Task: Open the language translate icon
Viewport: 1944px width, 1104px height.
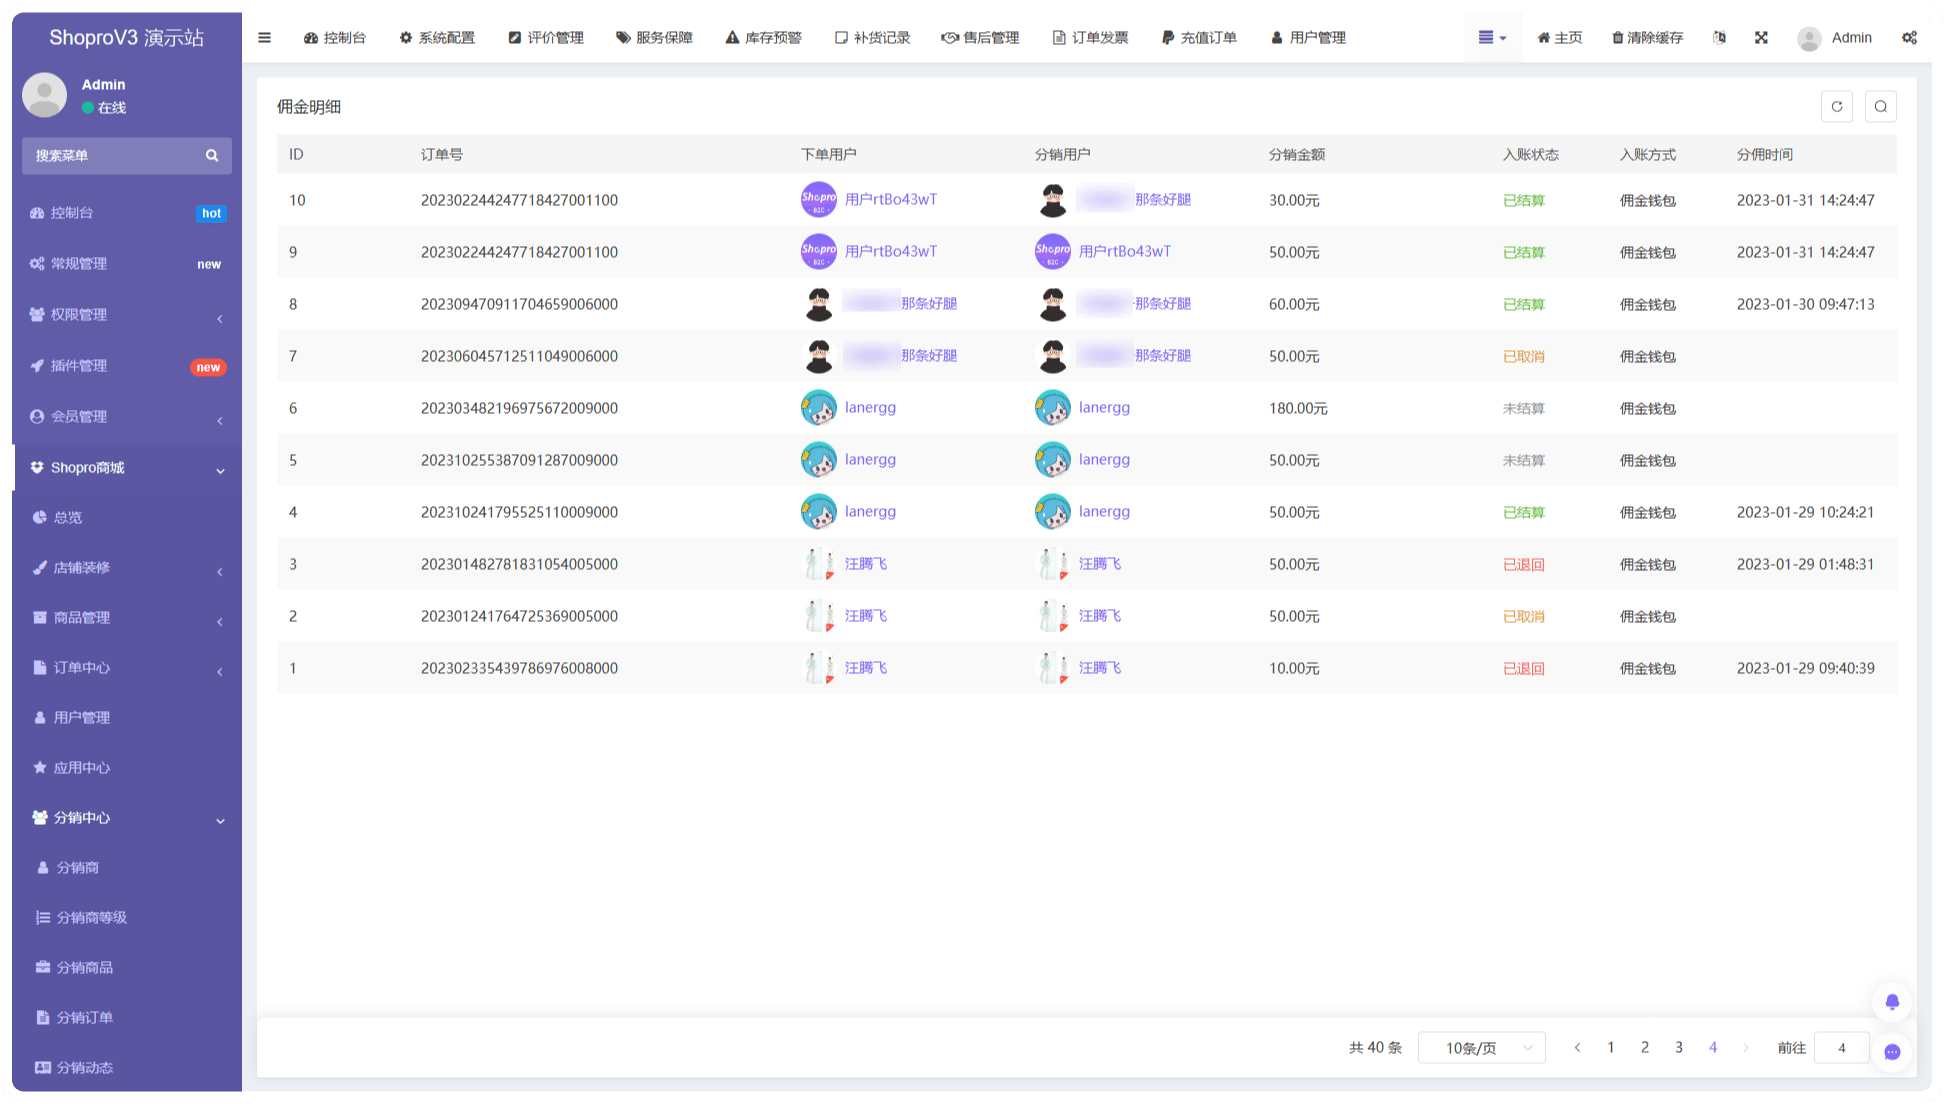Action: 1719,38
